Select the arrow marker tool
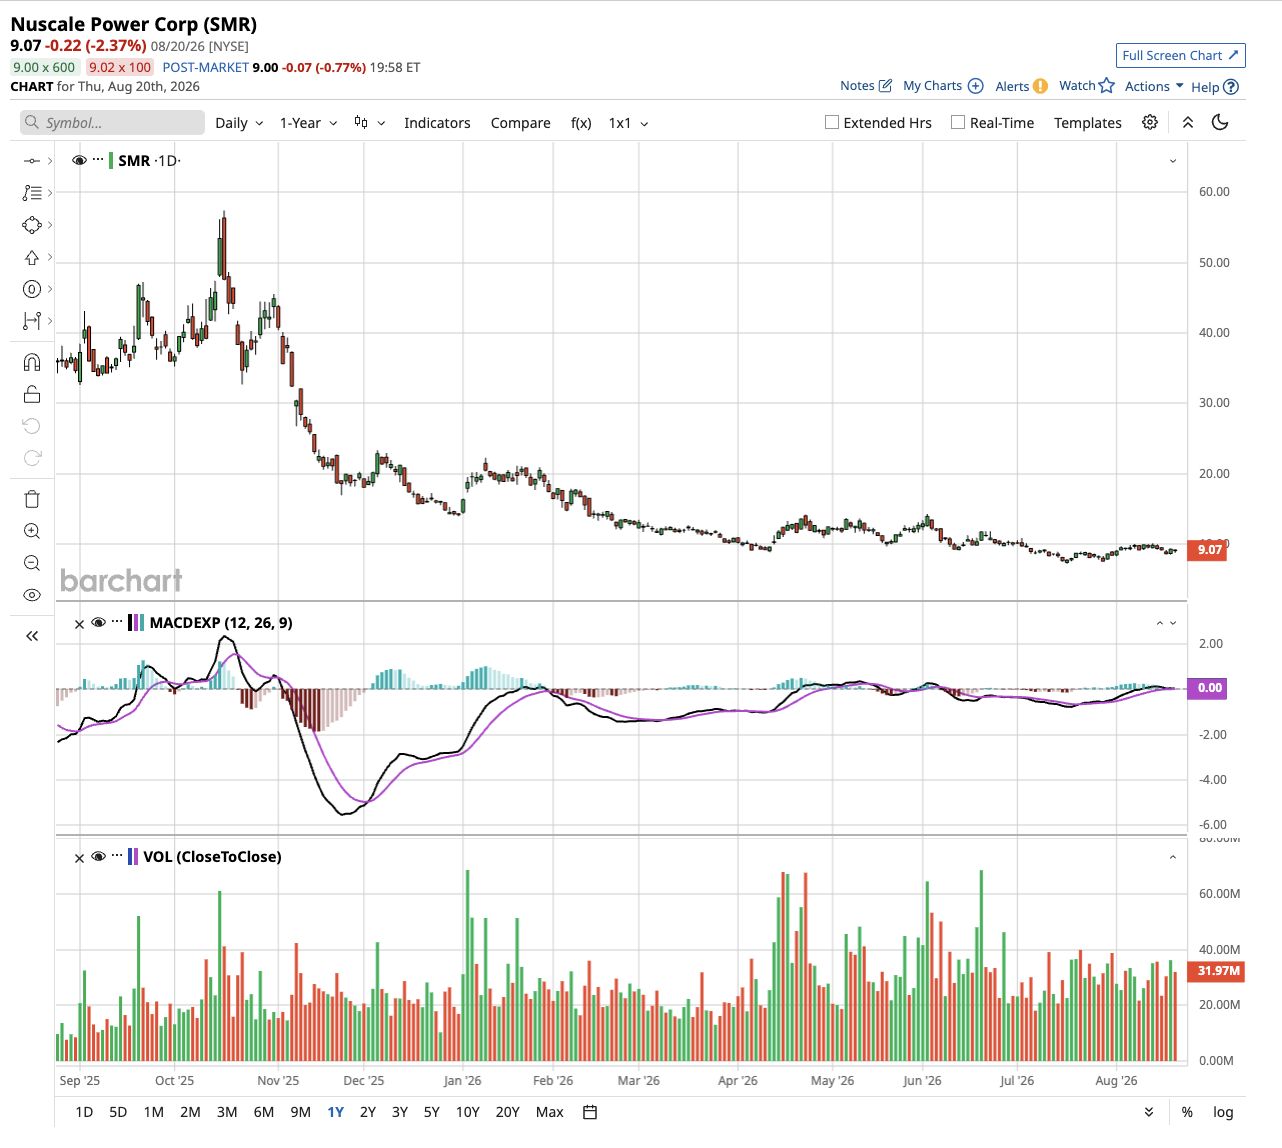 pos(32,257)
